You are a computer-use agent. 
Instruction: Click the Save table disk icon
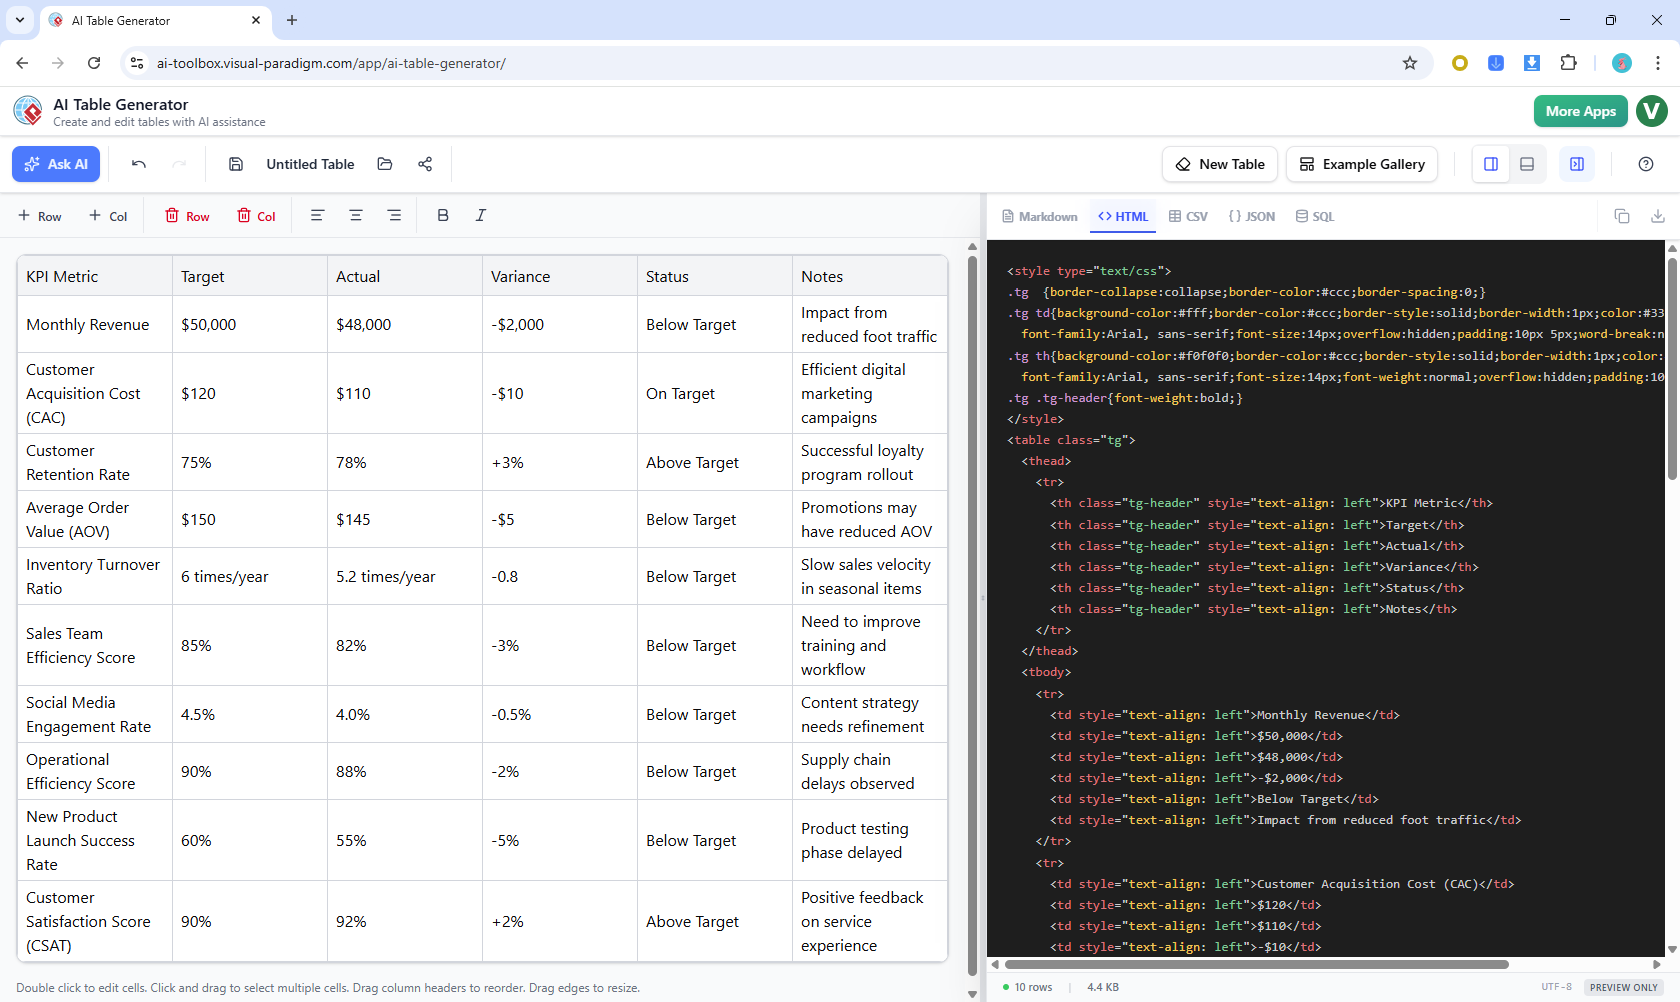236,164
